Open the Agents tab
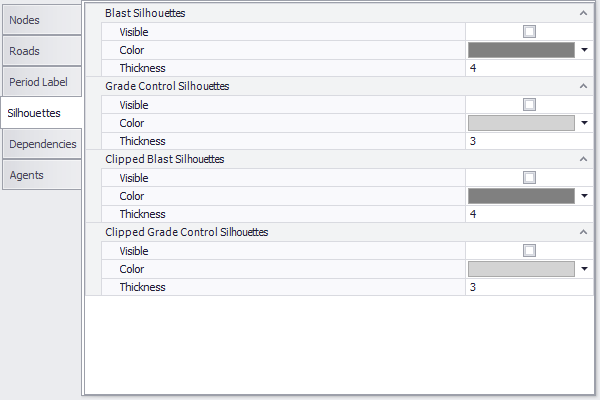The width and height of the screenshot is (600, 400). click(x=40, y=175)
